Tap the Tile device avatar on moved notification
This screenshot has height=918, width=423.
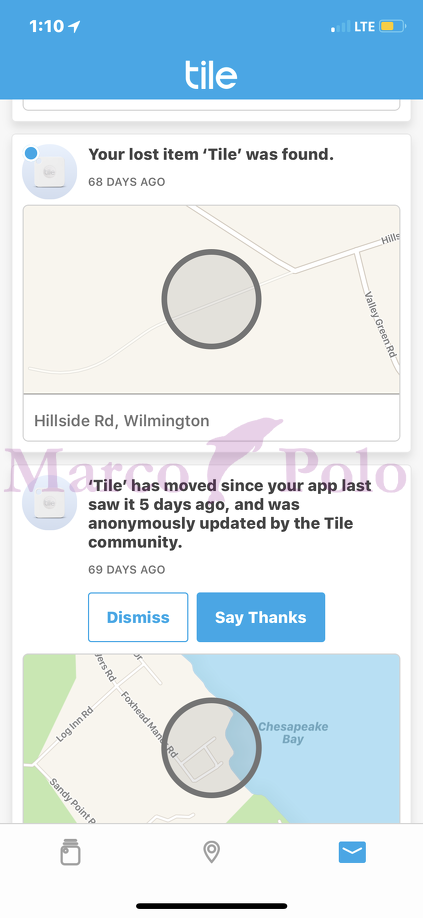pyautogui.click(x=50, y=503)
